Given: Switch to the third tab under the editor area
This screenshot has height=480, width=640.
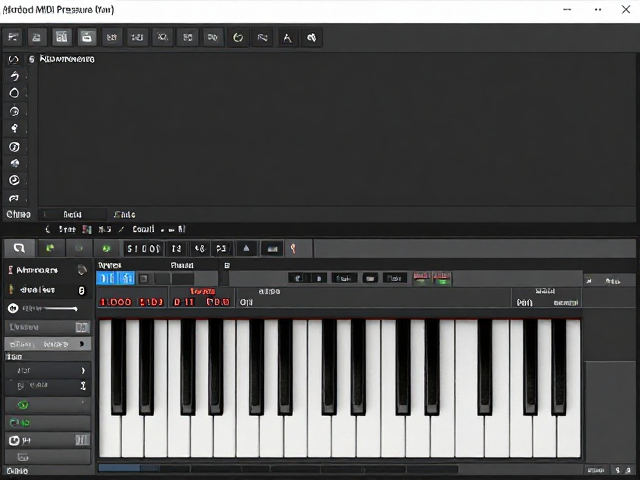Looking at the screenshot, I should (124, 214).
